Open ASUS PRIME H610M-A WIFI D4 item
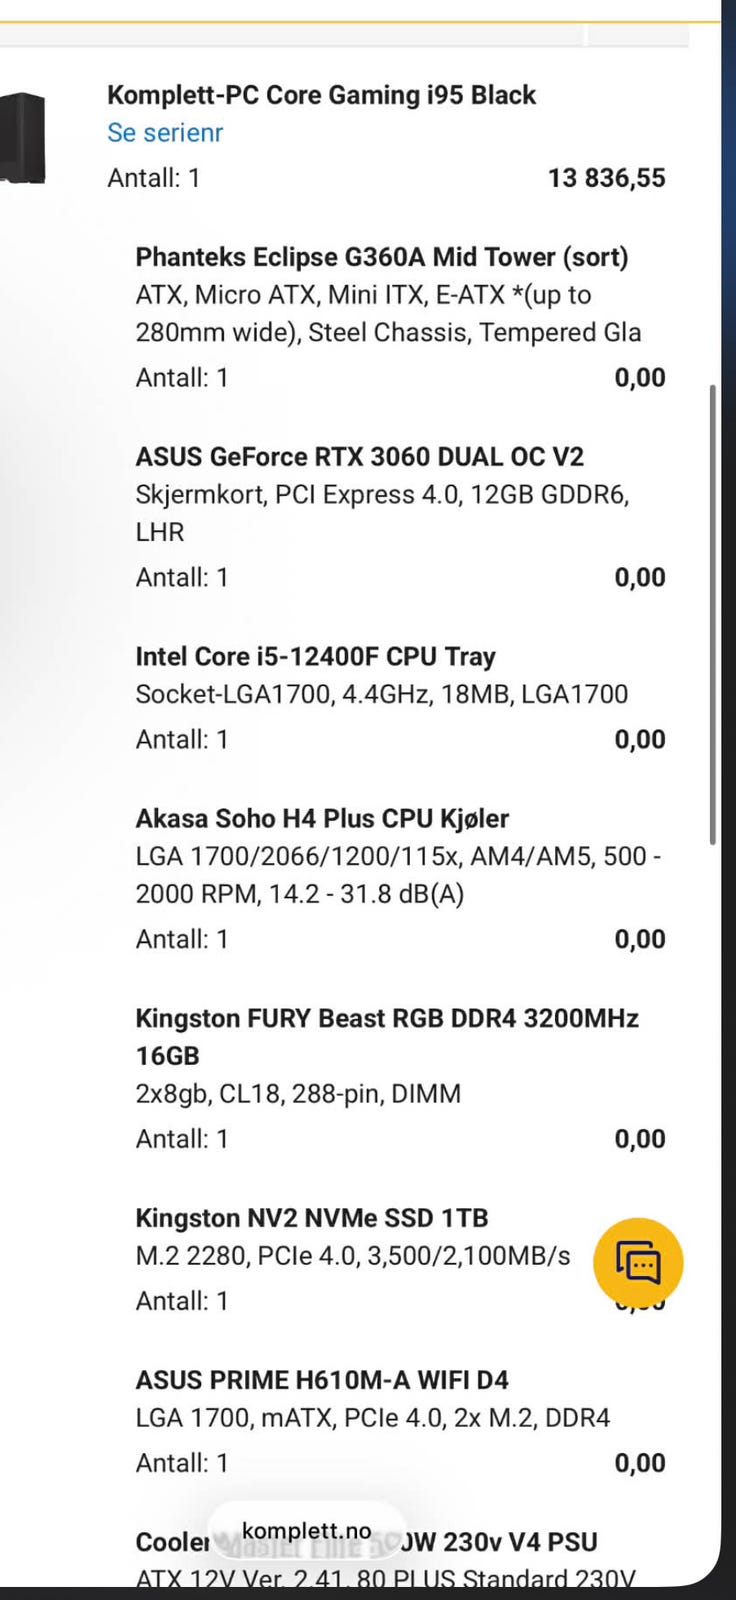Viewport: 736px width, 1600px height. click(x=321, y=1381)
